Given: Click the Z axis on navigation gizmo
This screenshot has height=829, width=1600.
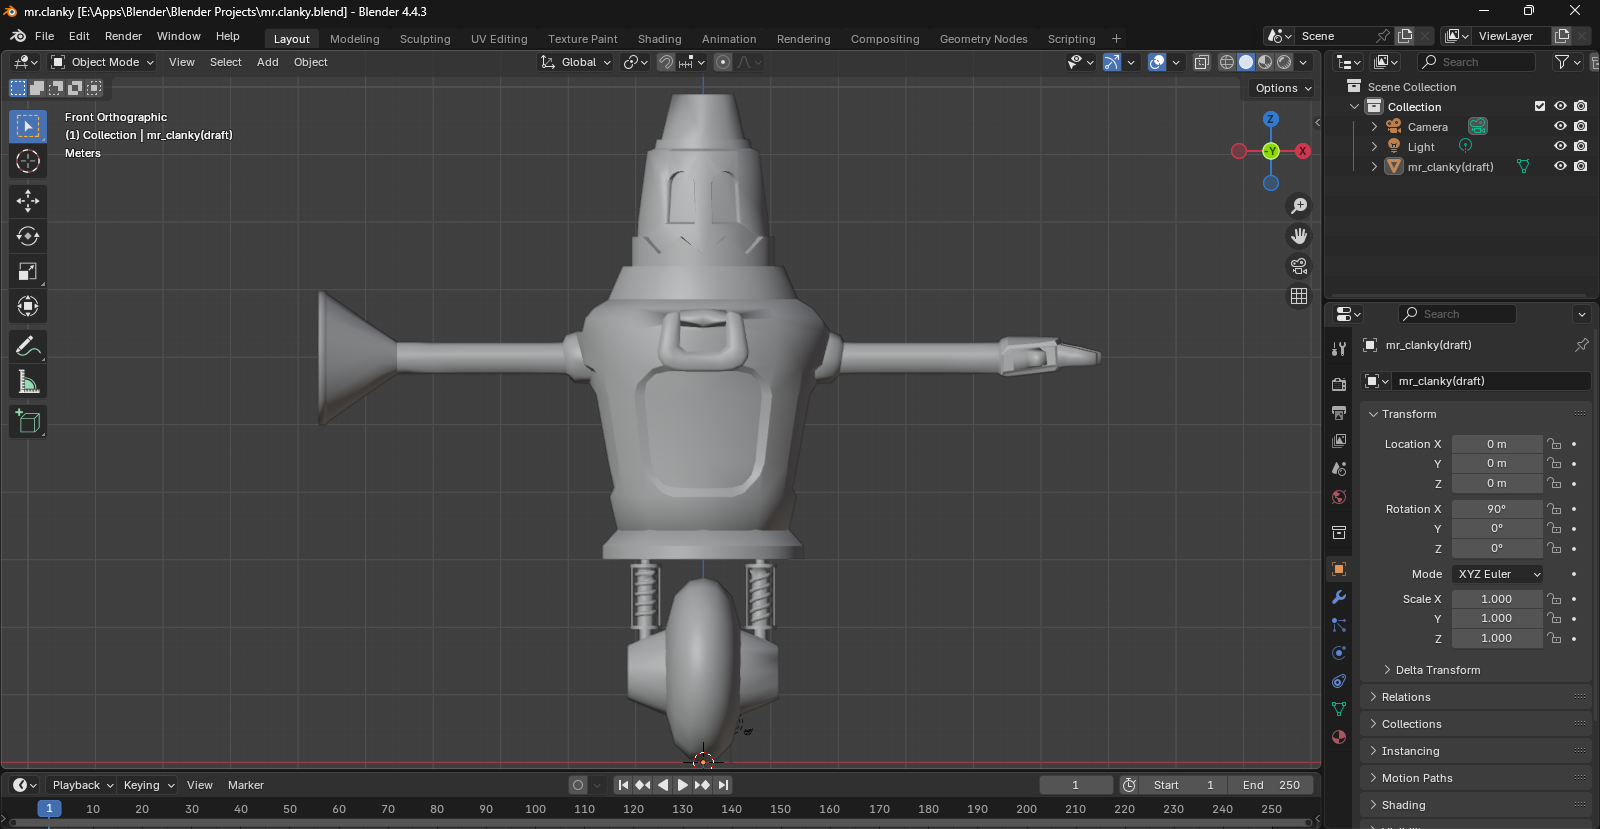Looking at the screenshot, I should point(1270,119).
